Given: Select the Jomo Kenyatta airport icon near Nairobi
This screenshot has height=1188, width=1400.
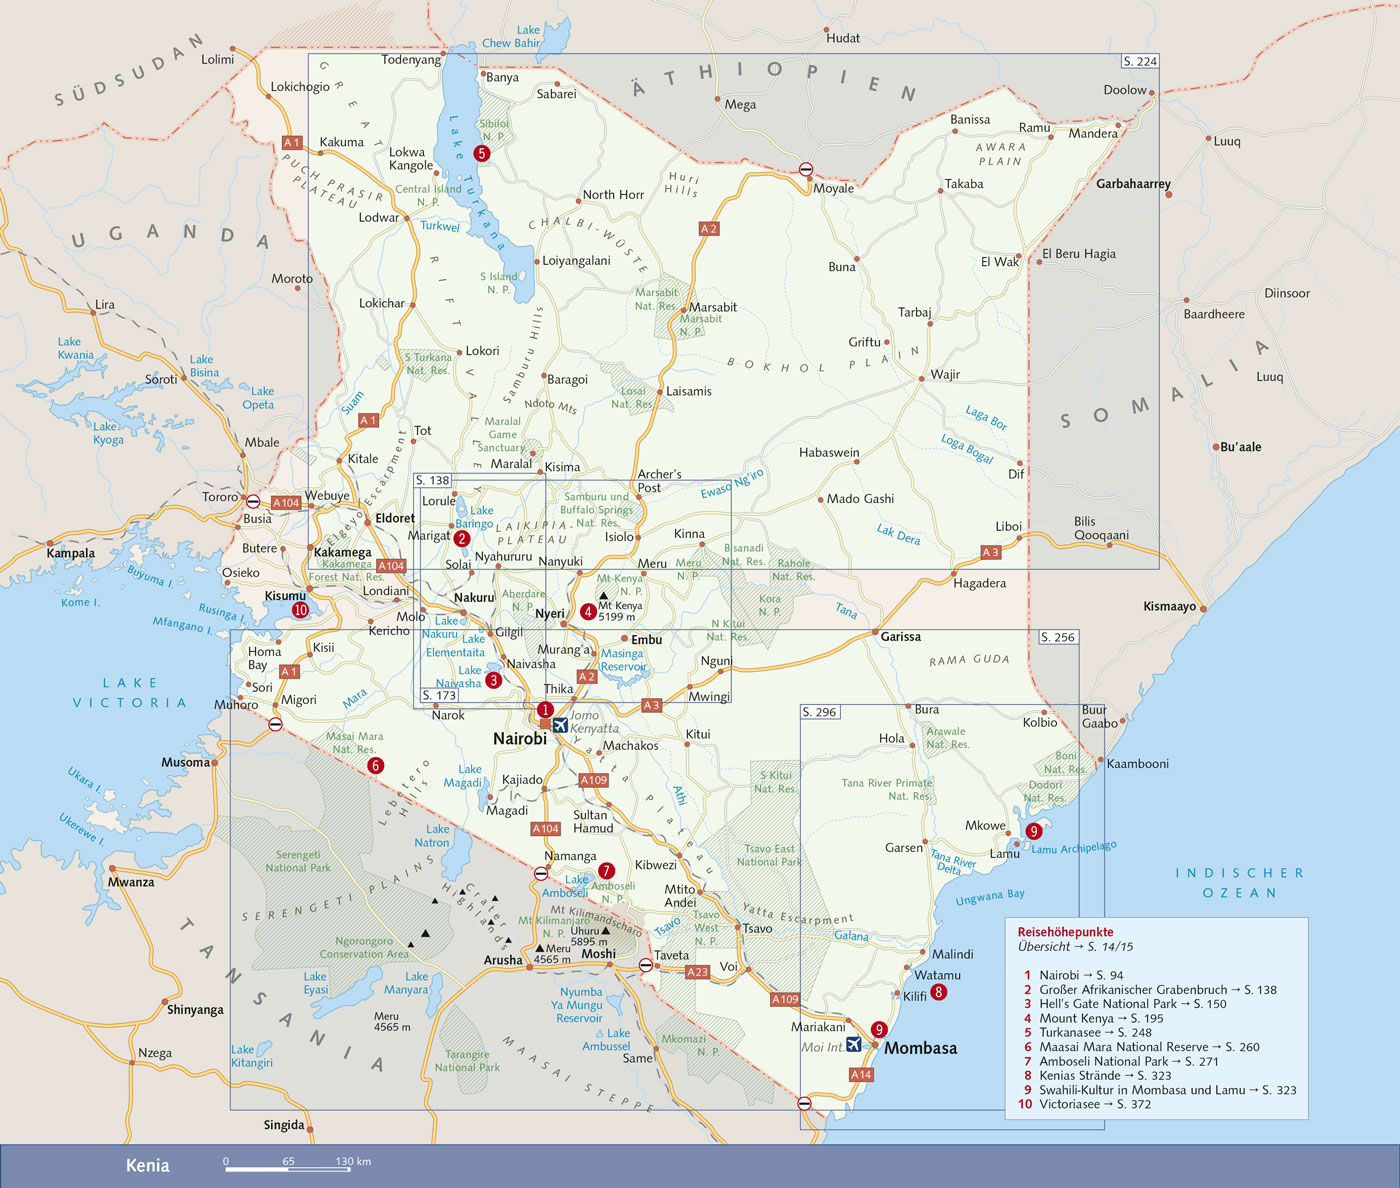Looking at the screenshot, I should 560,725.
